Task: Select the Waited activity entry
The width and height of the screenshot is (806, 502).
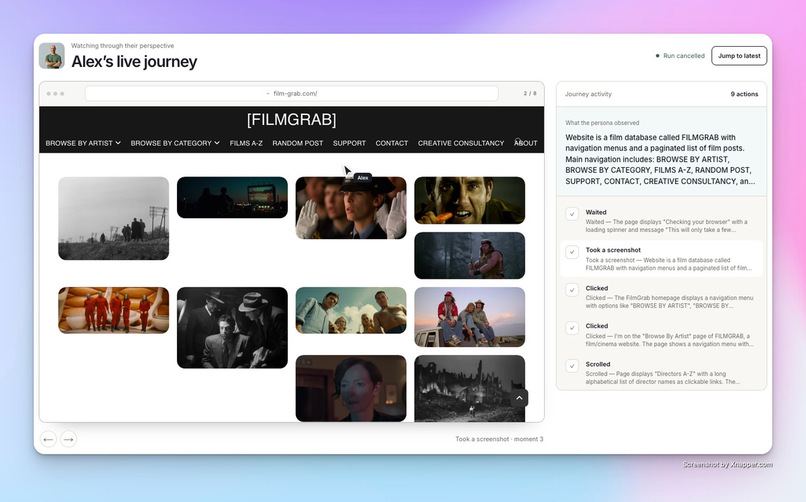Action: pos(661,221)
